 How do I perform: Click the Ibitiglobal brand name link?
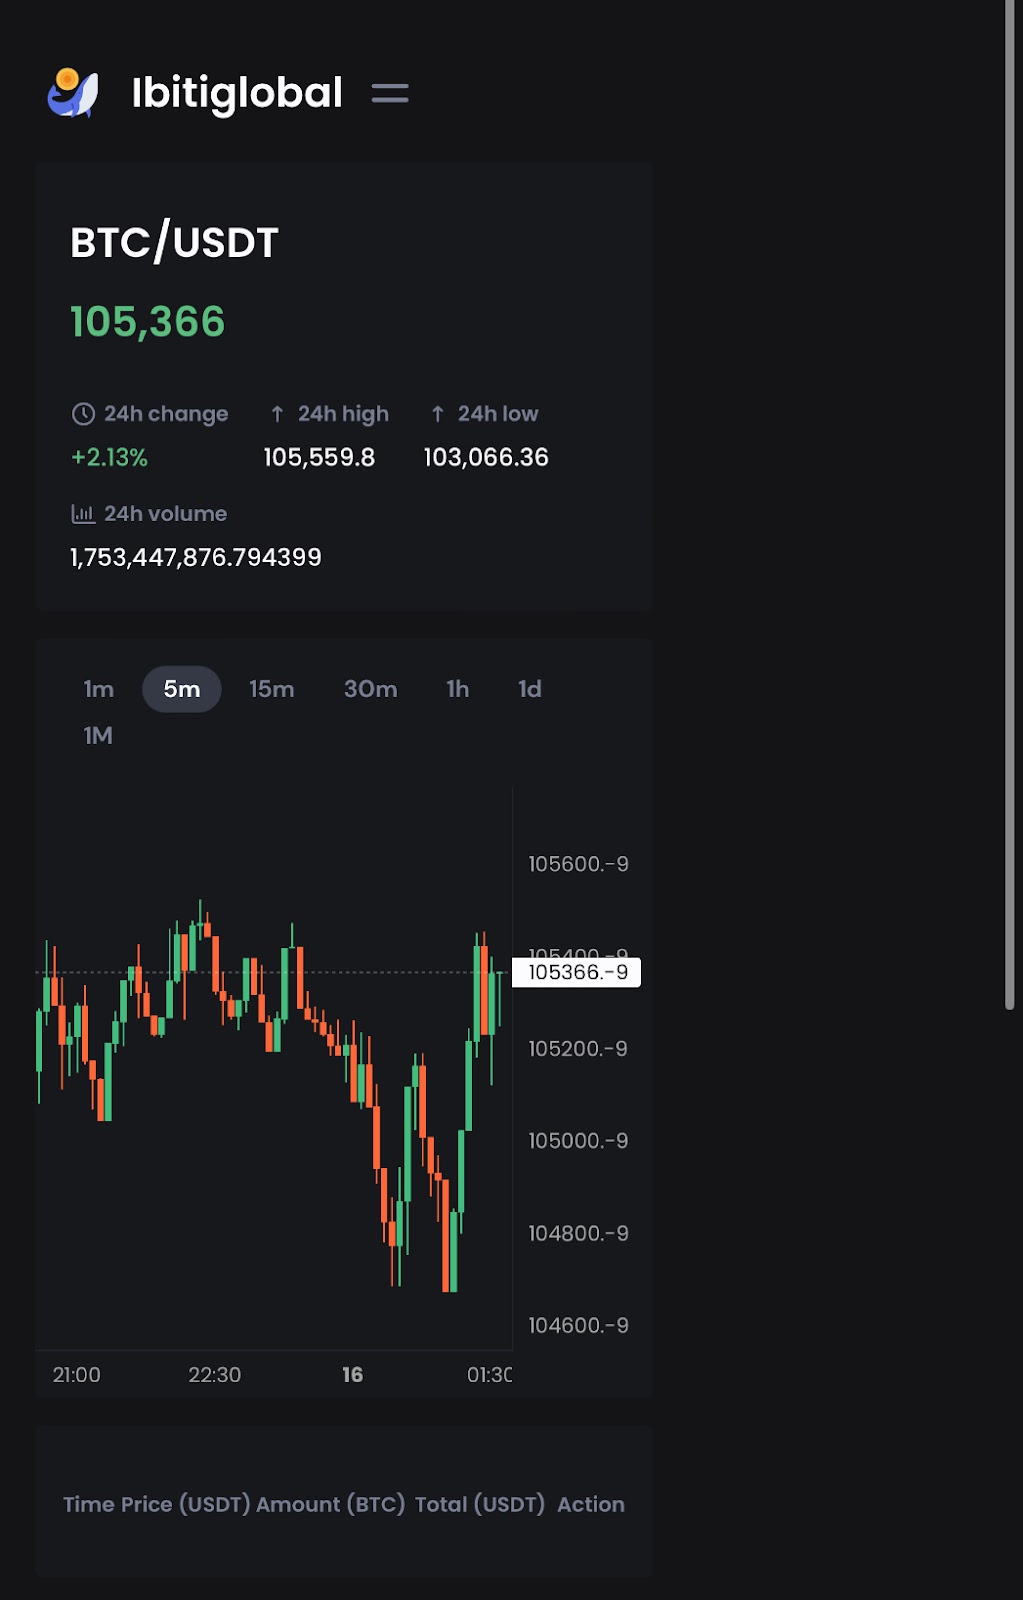point(237,93)
